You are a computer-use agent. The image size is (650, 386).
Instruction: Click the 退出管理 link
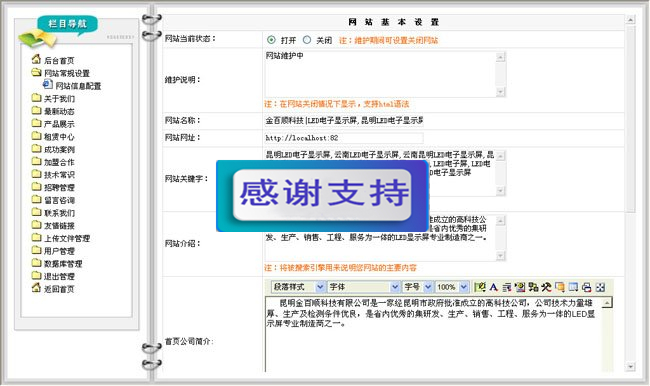[x=59, y=277]
